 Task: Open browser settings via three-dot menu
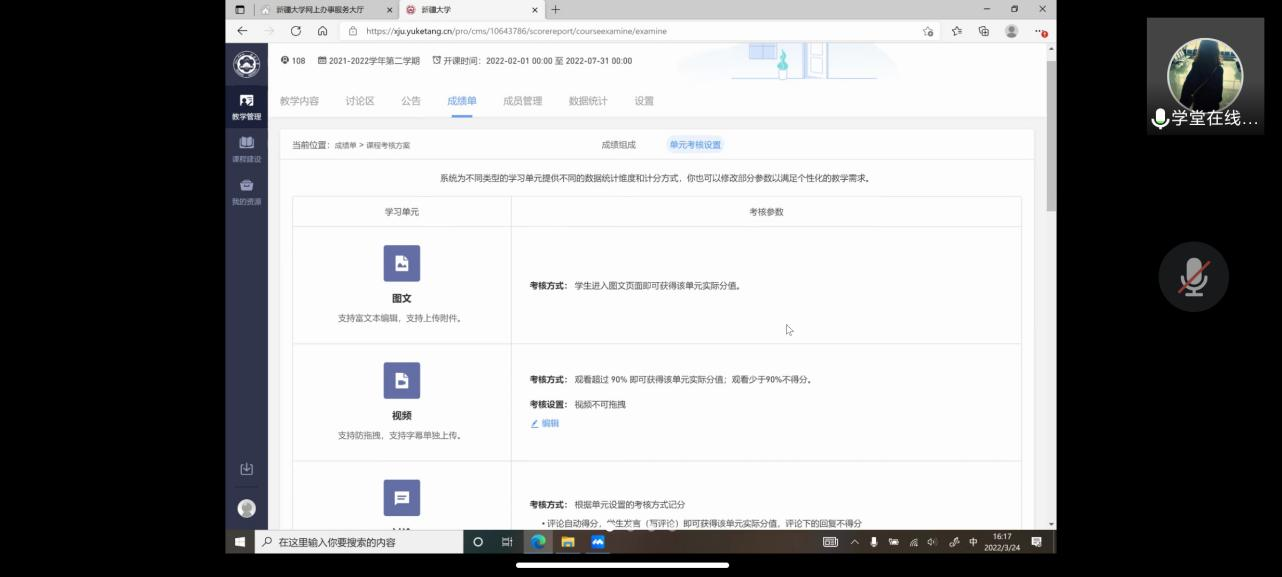coord(1037,31)
